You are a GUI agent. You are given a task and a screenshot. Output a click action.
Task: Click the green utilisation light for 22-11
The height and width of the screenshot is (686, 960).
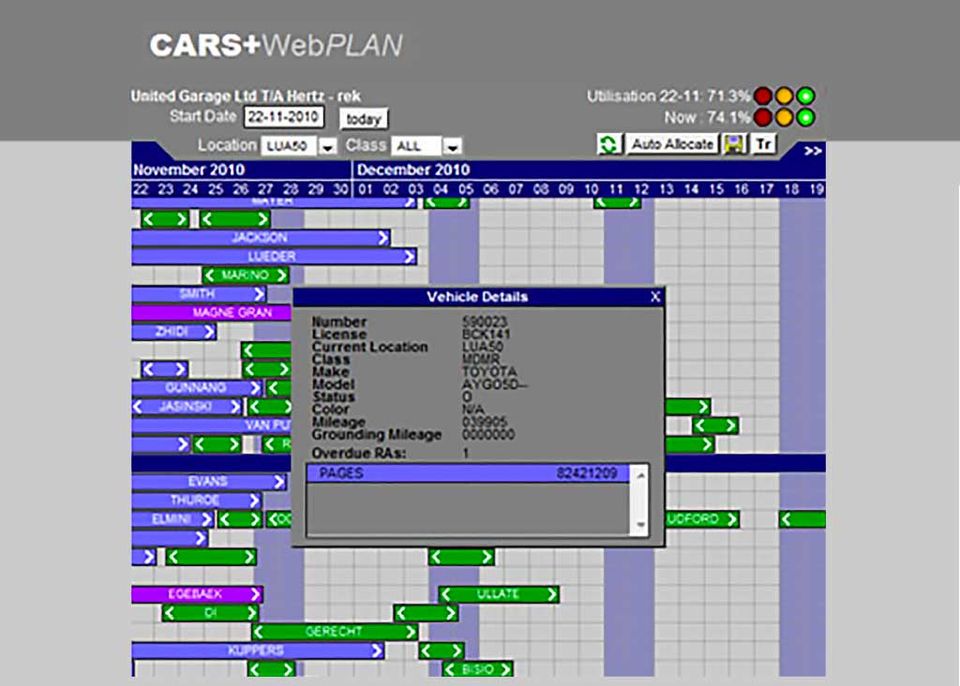click(806, 96)
